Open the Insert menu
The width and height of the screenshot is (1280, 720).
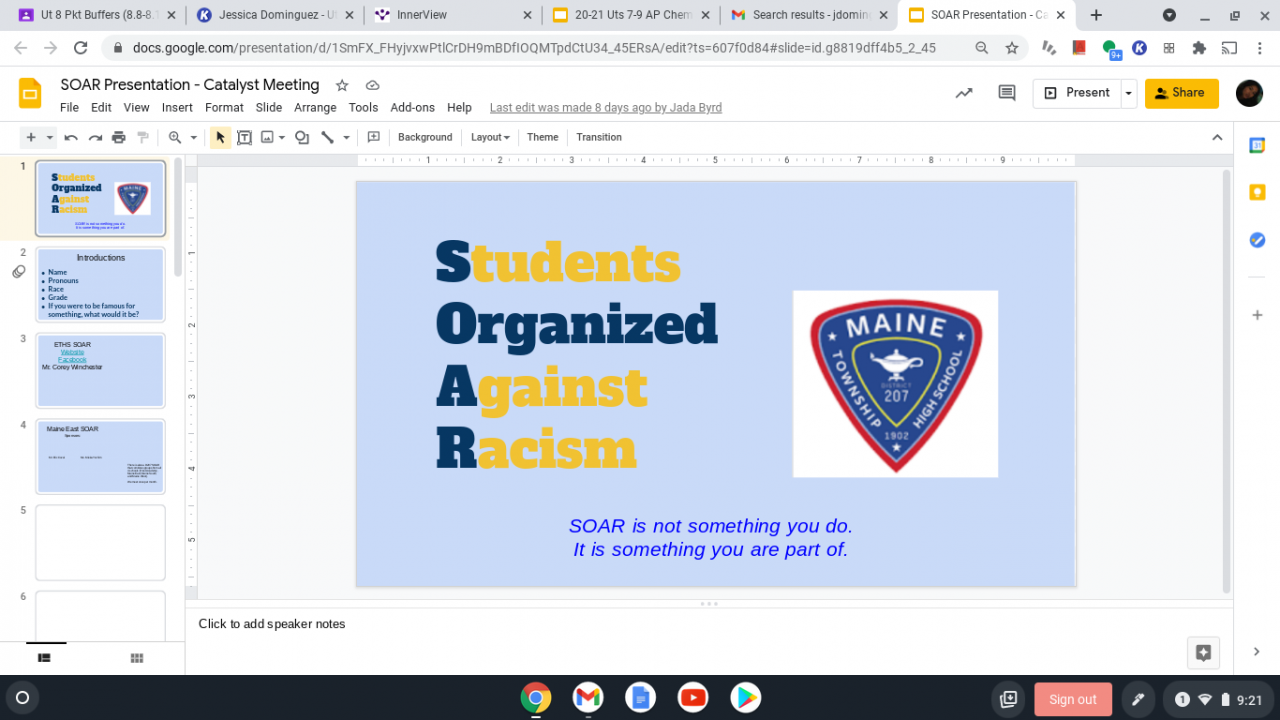coord(177,108)
